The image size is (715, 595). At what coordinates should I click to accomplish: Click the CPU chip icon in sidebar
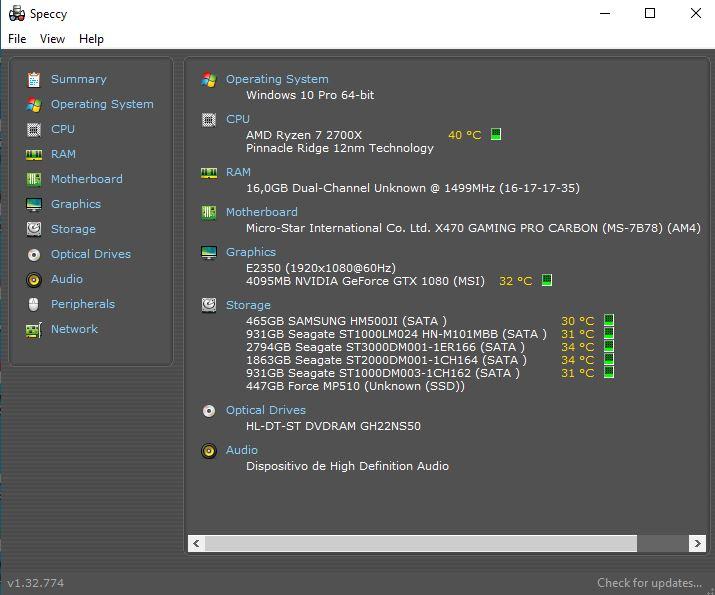point(34,129)
